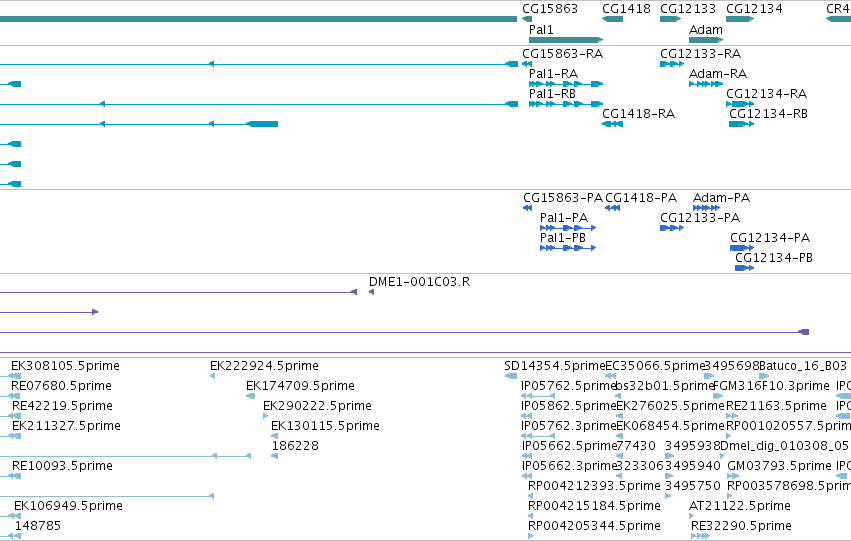The width and height of the screenshot is (851, 541).
Task: Select protein CG12134-PA
Action: tap(770, 238)
